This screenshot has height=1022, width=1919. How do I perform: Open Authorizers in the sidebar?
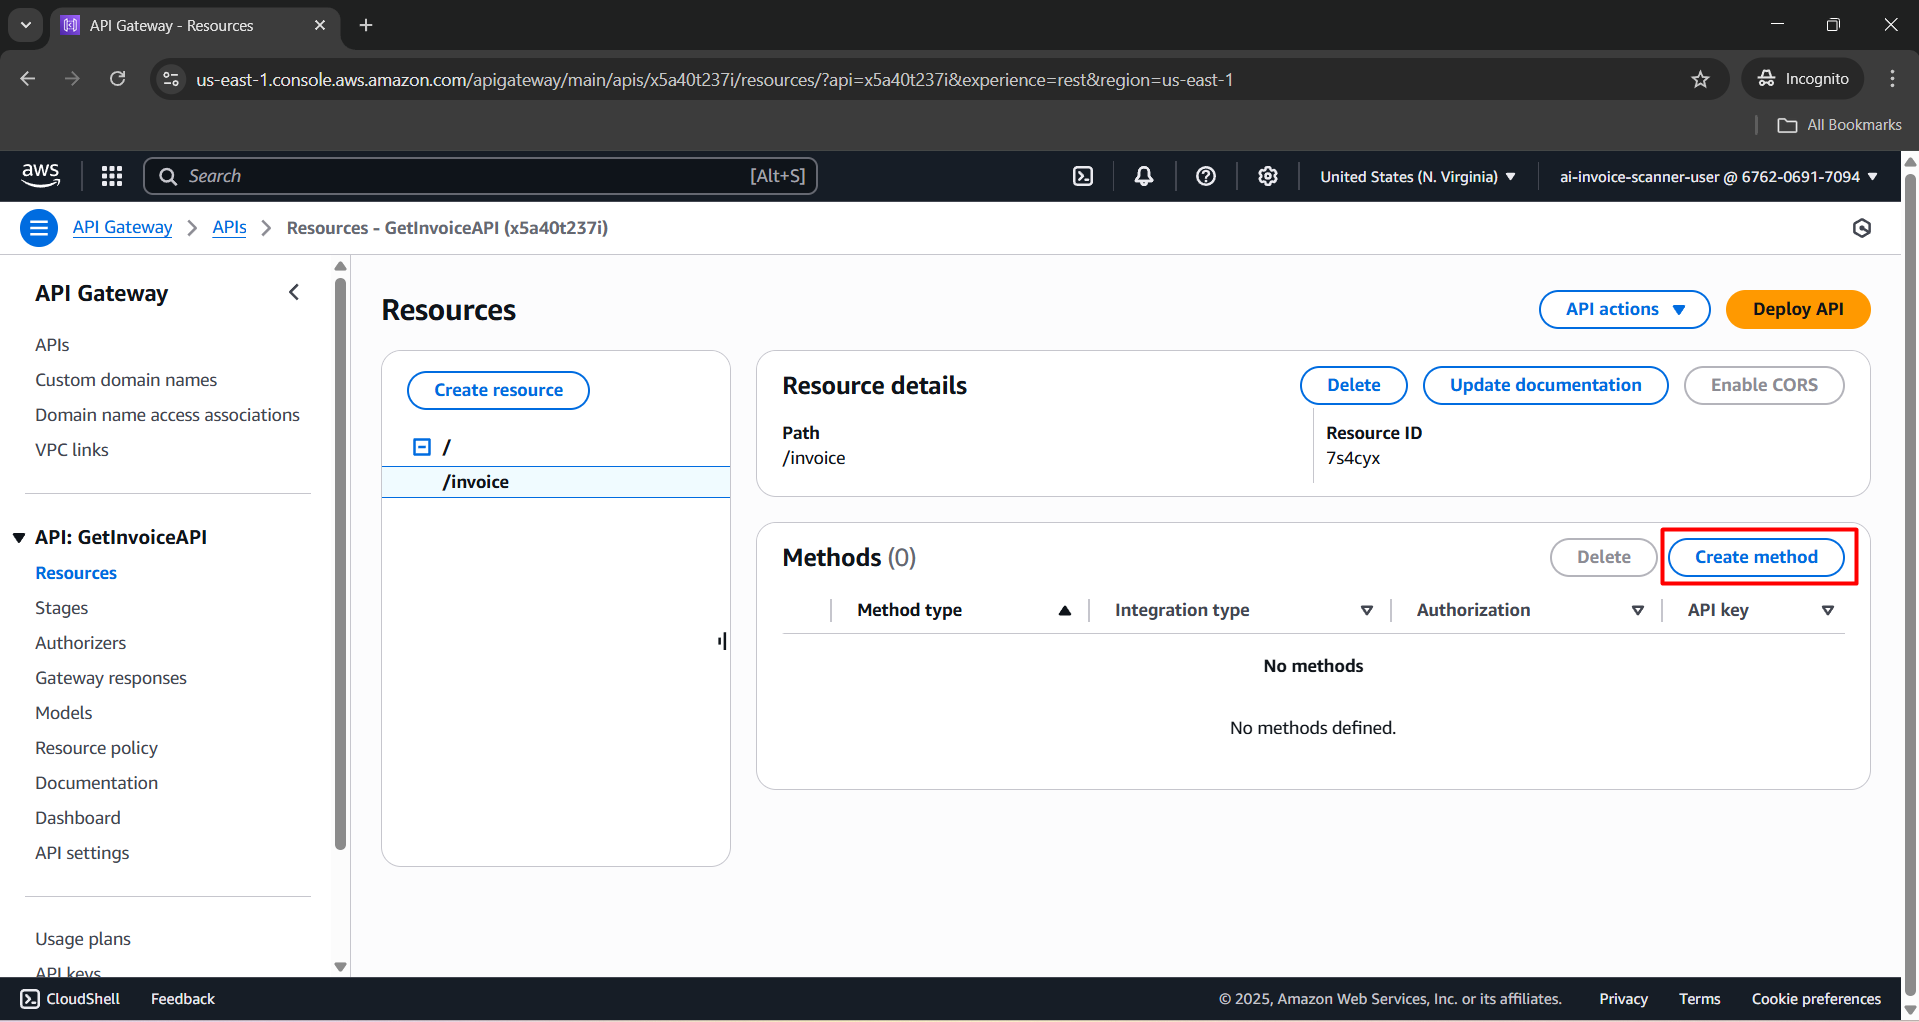(x=80, y=643)
